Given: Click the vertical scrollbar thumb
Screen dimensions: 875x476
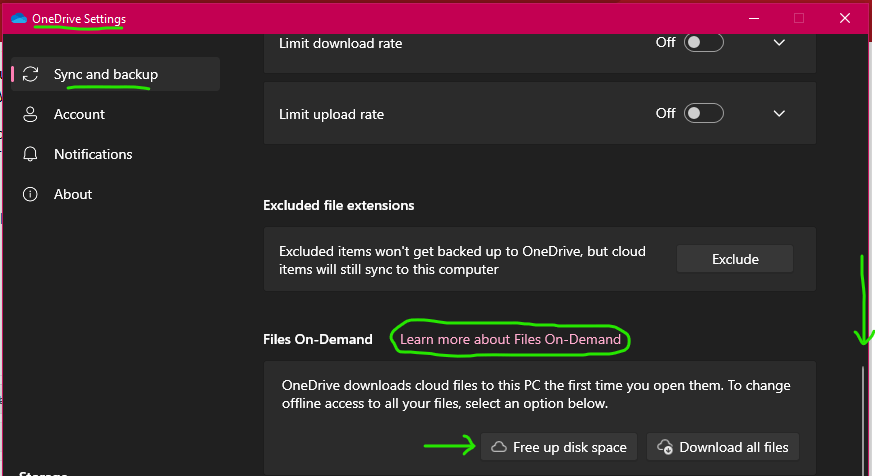Looking at the screenshot, I should click(863, 420).
